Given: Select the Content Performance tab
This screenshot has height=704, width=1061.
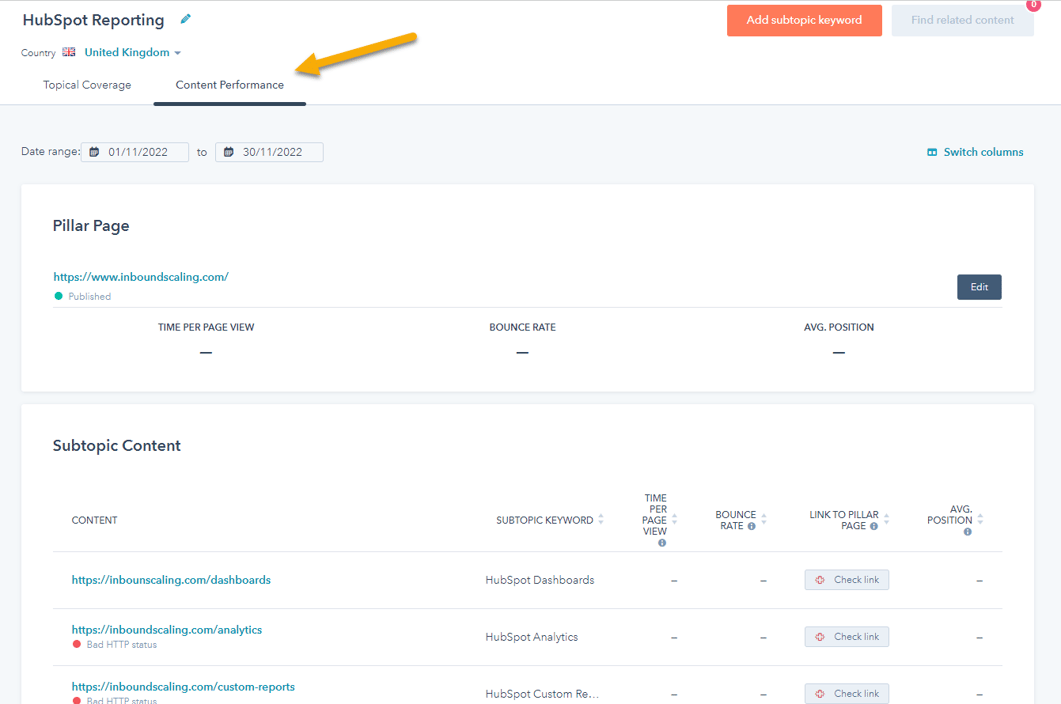Looking at the screenshot, I should tap(228, 85).
